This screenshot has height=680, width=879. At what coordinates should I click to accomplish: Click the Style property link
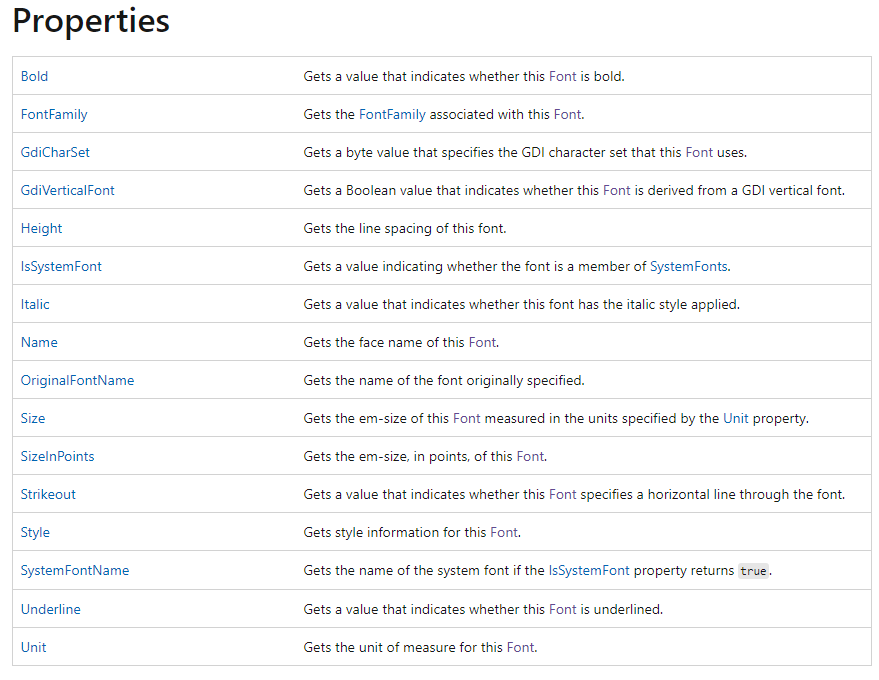coord(35,532)
